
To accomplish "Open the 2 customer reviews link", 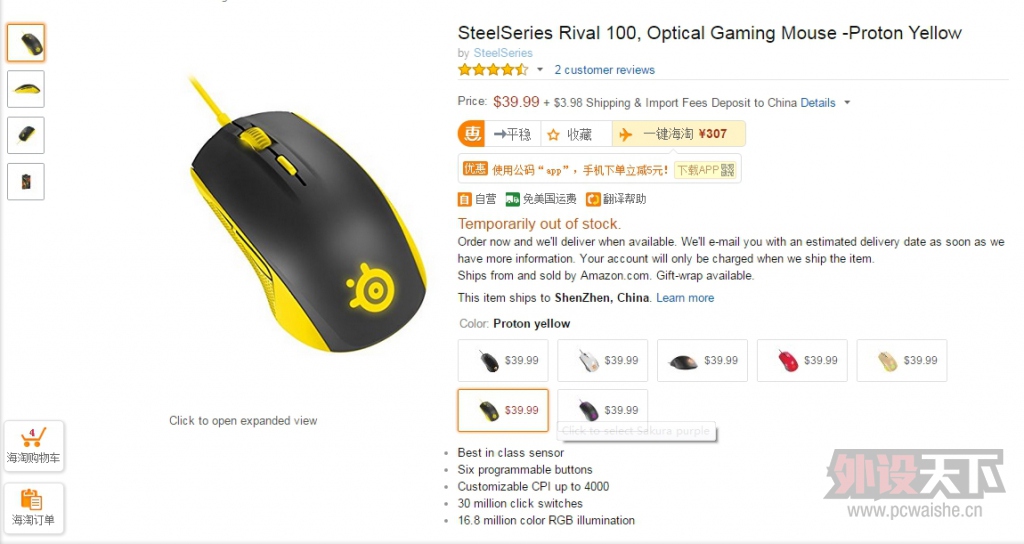I will (x=605, y=70).
